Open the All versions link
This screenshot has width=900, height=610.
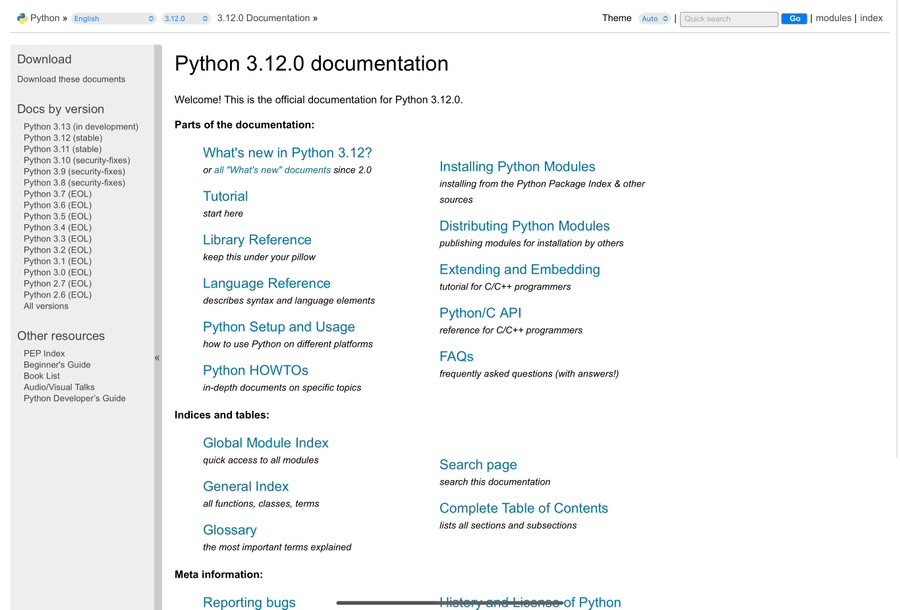click(x=46, y=306)
